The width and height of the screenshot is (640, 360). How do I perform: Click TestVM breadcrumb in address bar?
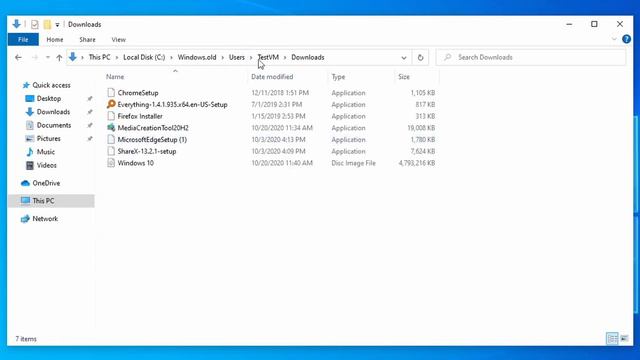tap(268, 58)
